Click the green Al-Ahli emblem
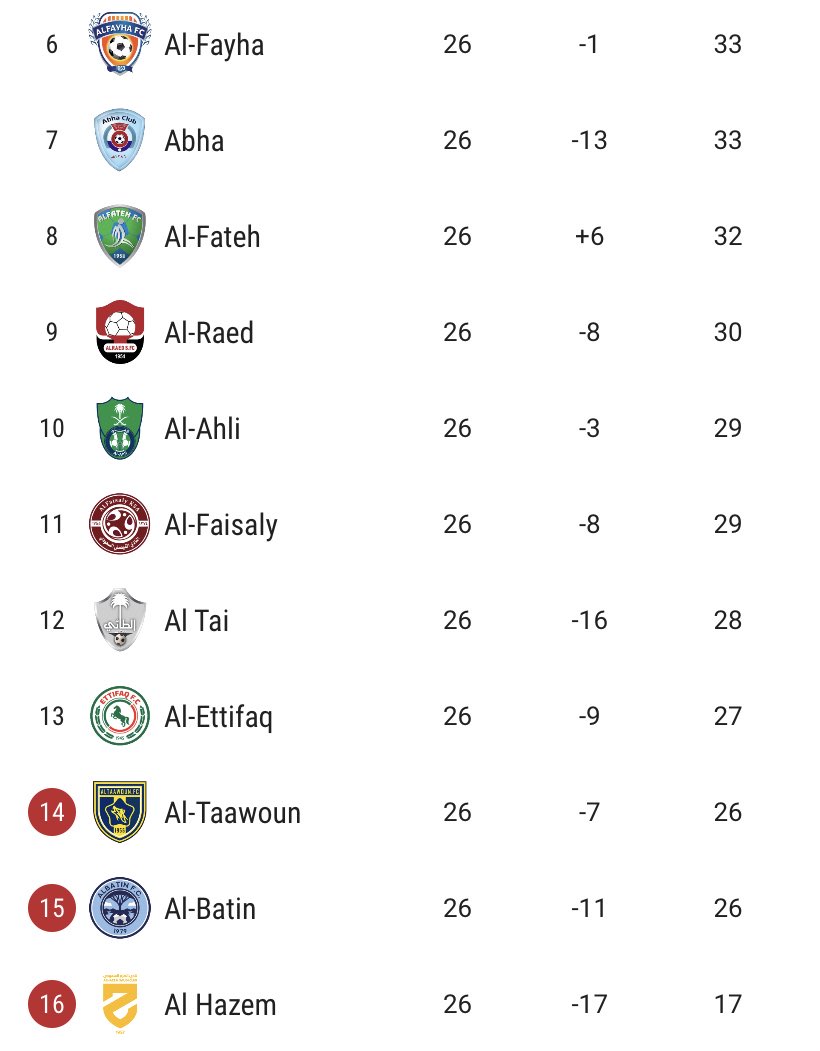 [x=119, y=428]
